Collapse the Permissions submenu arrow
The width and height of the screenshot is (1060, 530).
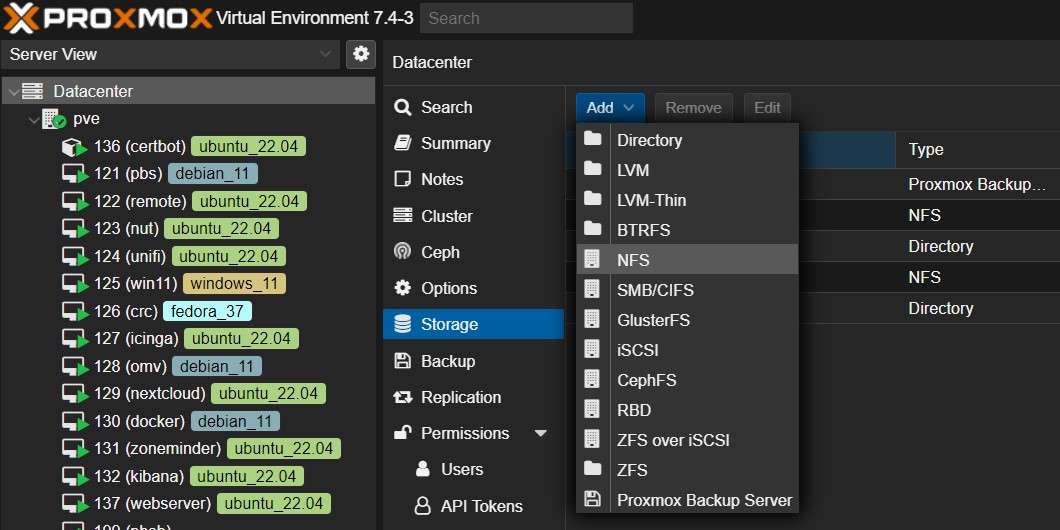point(541,434)
